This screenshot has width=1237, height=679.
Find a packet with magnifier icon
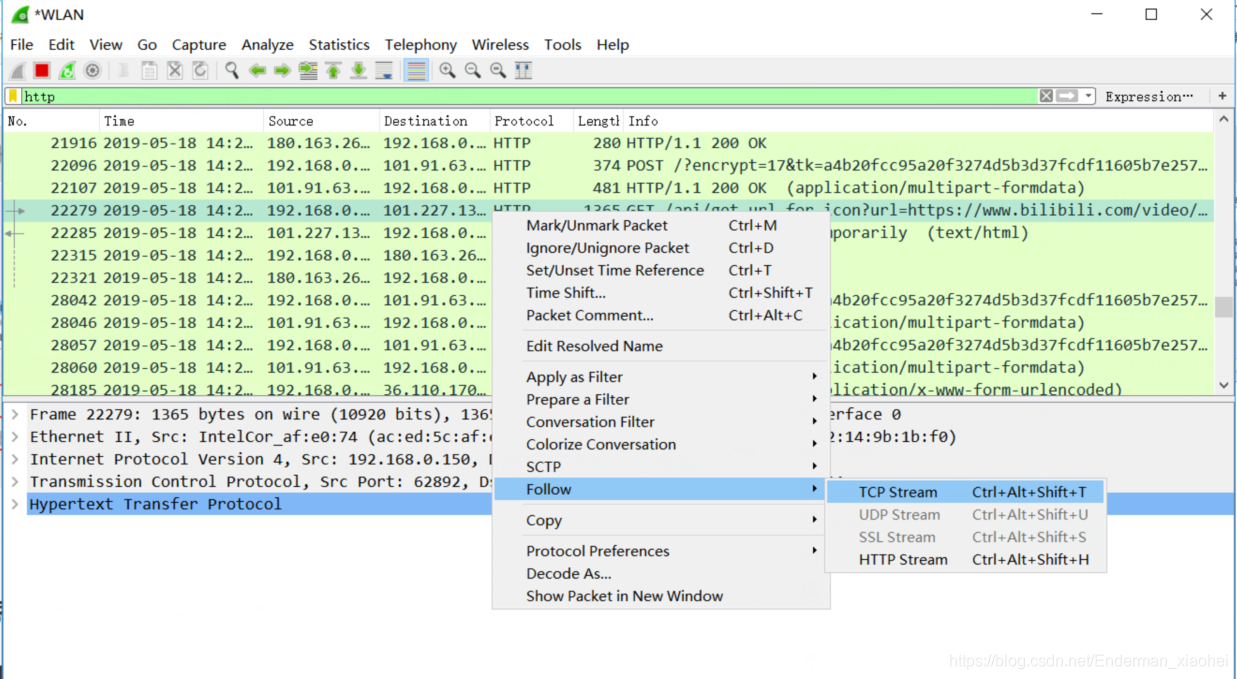pos(232,71)
